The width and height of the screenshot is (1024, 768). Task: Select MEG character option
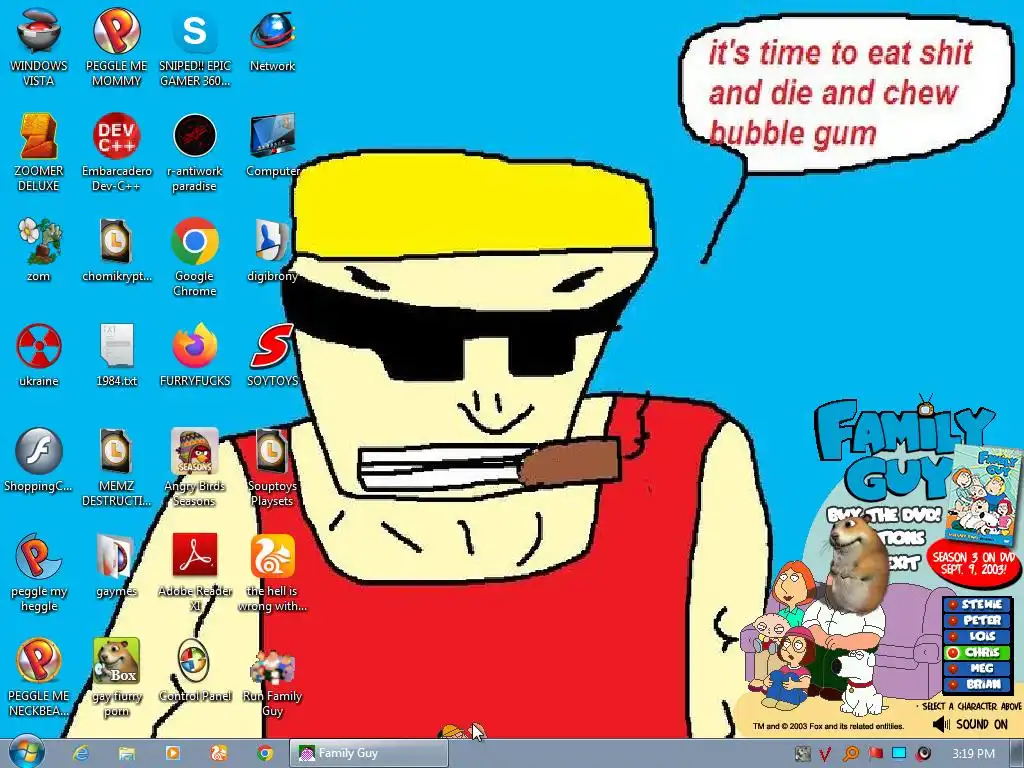(x=976, y=668)
